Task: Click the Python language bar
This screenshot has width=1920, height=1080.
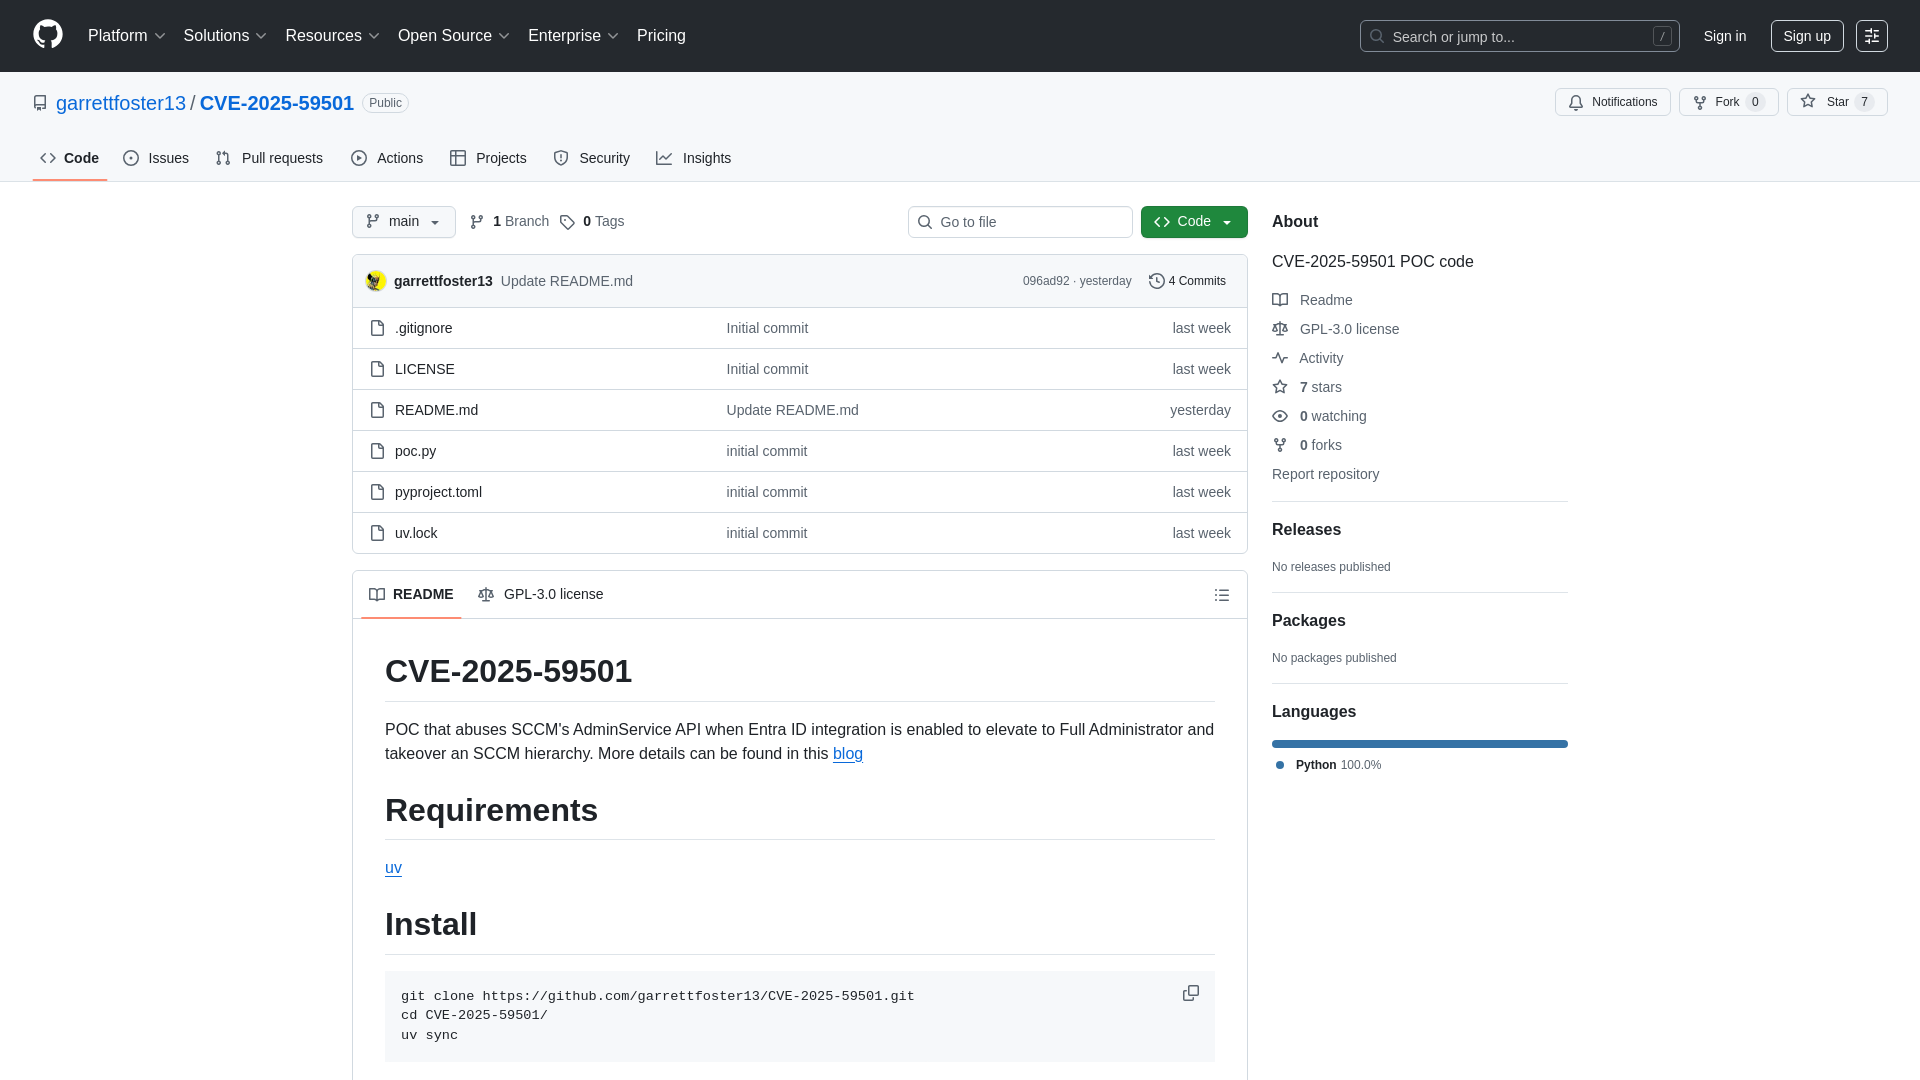Action: coord(1419,744)
